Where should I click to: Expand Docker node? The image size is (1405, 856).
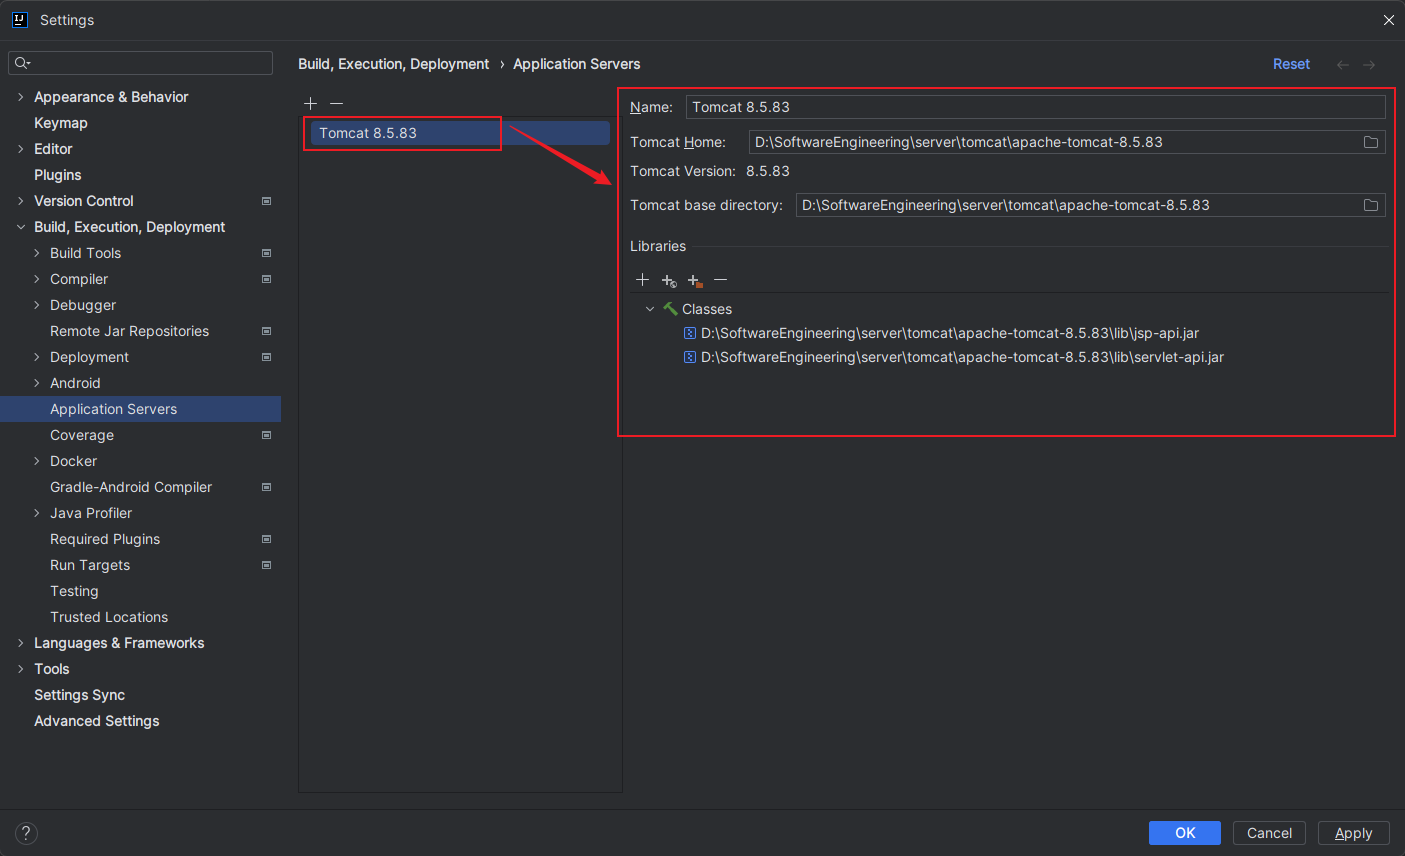click(37, 461)
